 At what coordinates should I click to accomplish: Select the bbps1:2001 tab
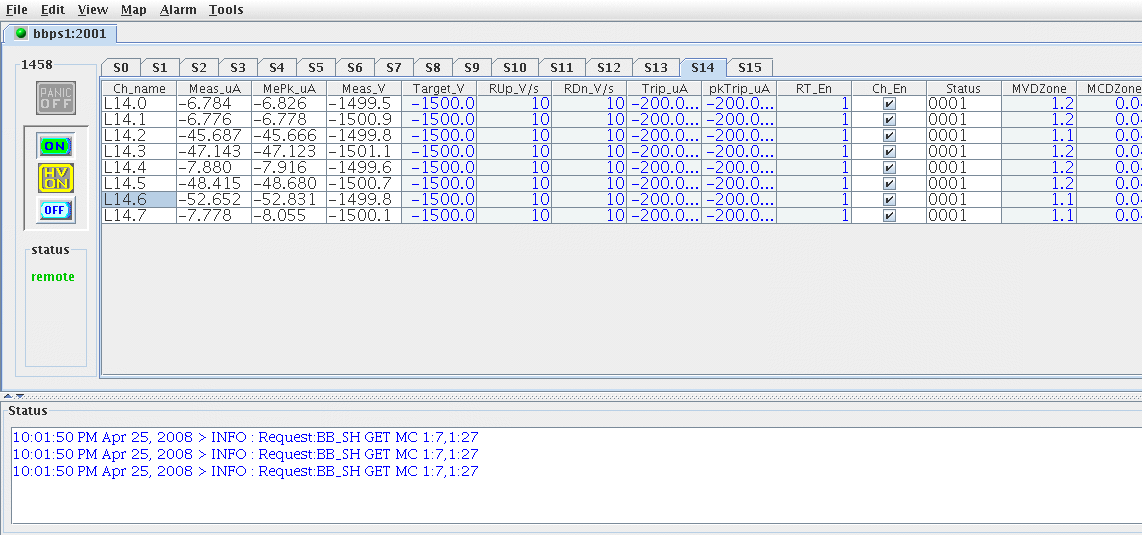[58, 34]
